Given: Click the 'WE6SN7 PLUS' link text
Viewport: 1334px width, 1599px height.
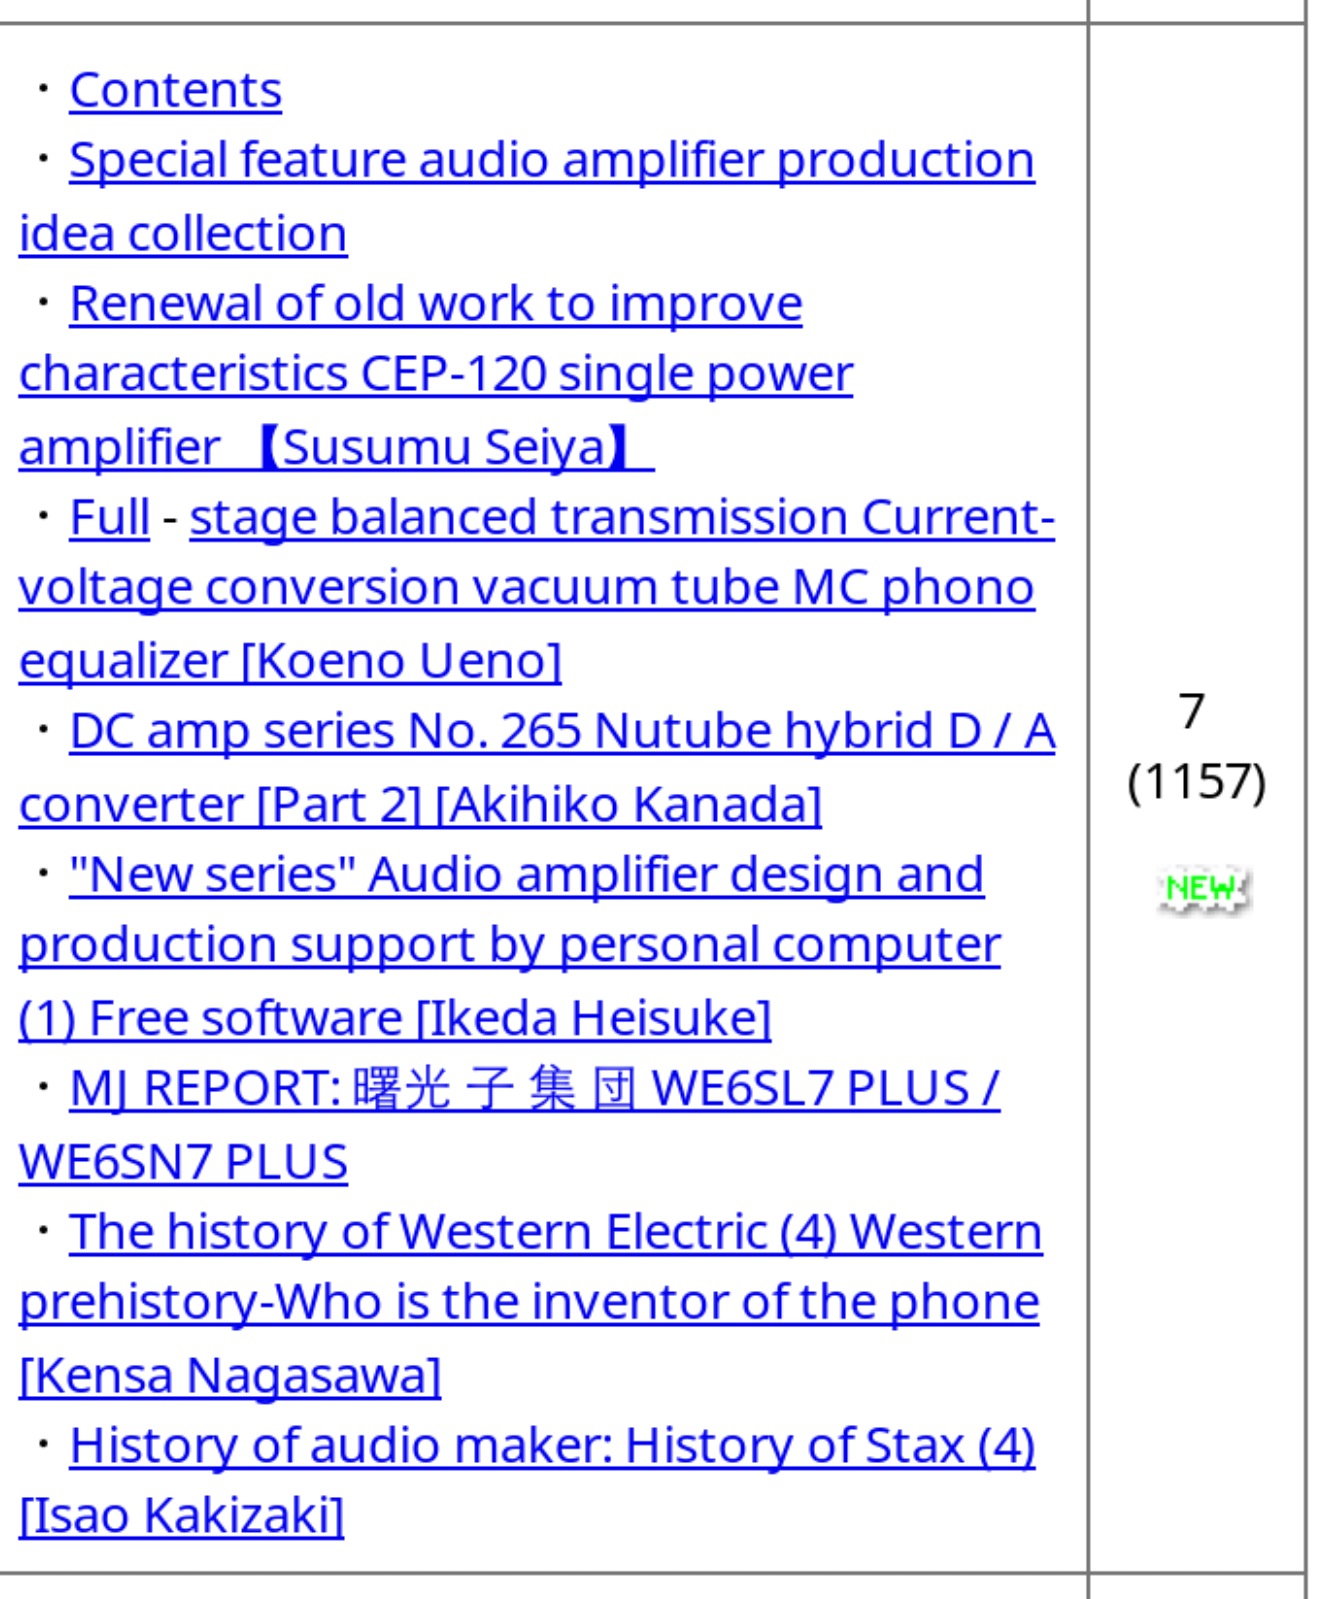Looking at the screenshot, I should click(x=183, y=1162).
